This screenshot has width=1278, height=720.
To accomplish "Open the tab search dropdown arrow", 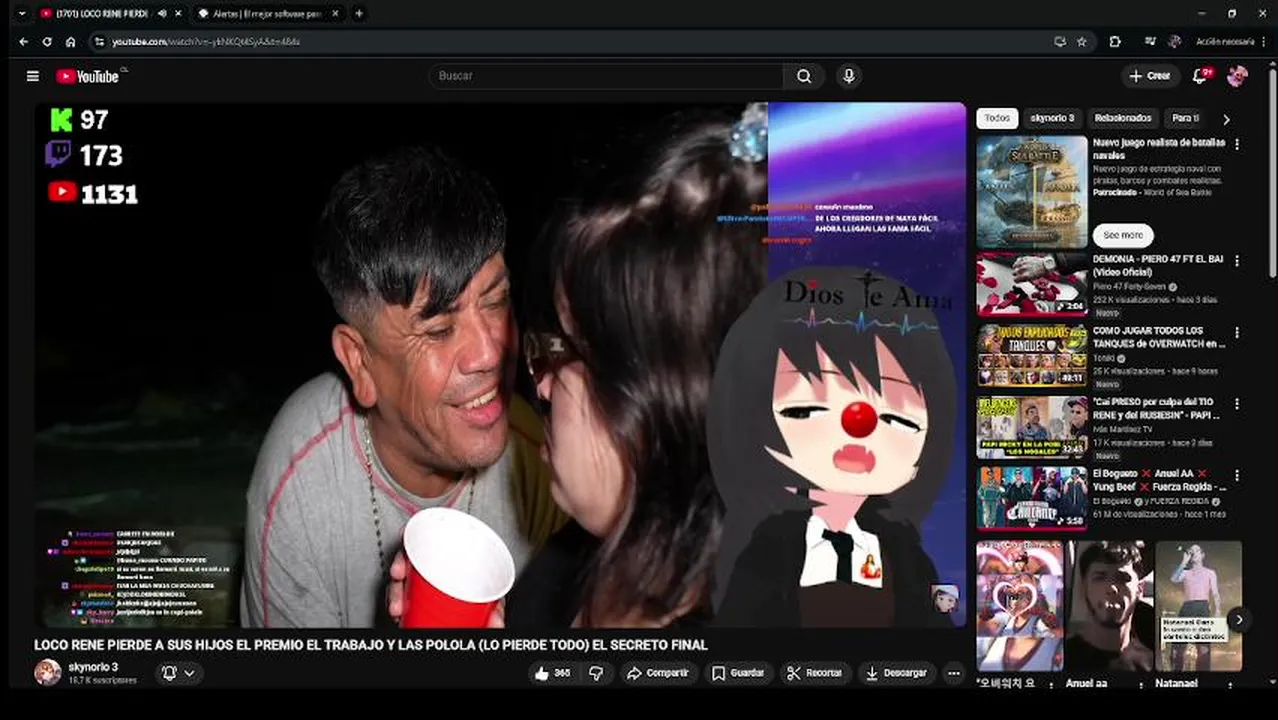I will [x=22, y=14].
